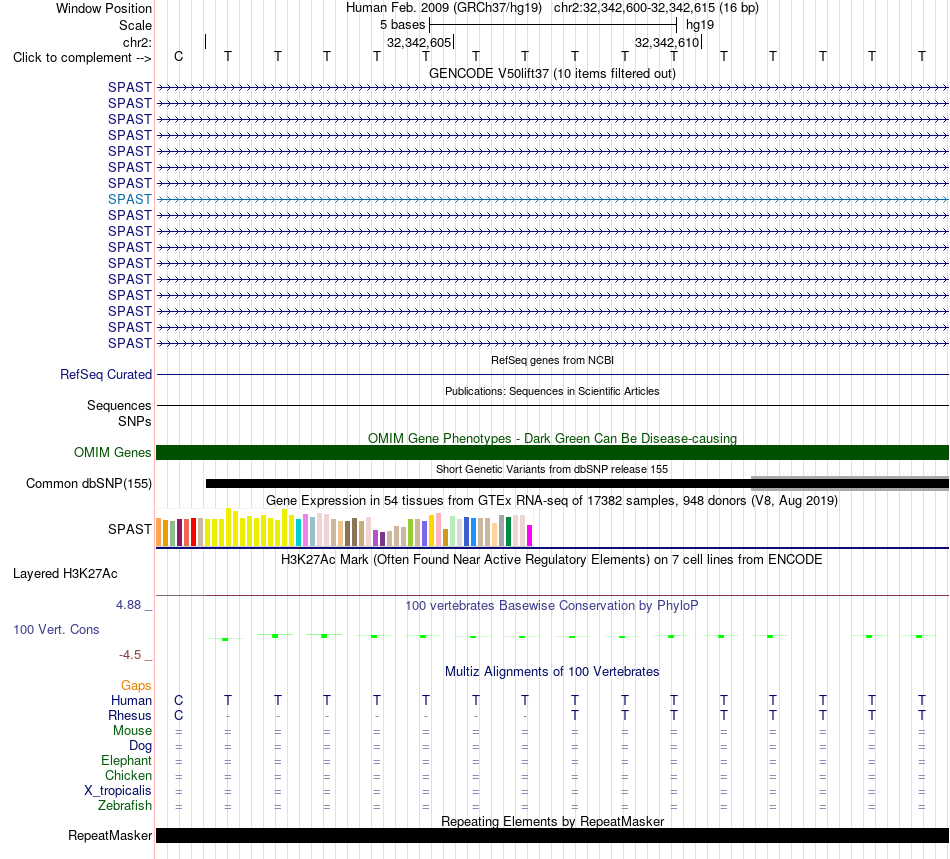Click the Mouse species label
Screen dimensions: 950x859
[132, 731]
